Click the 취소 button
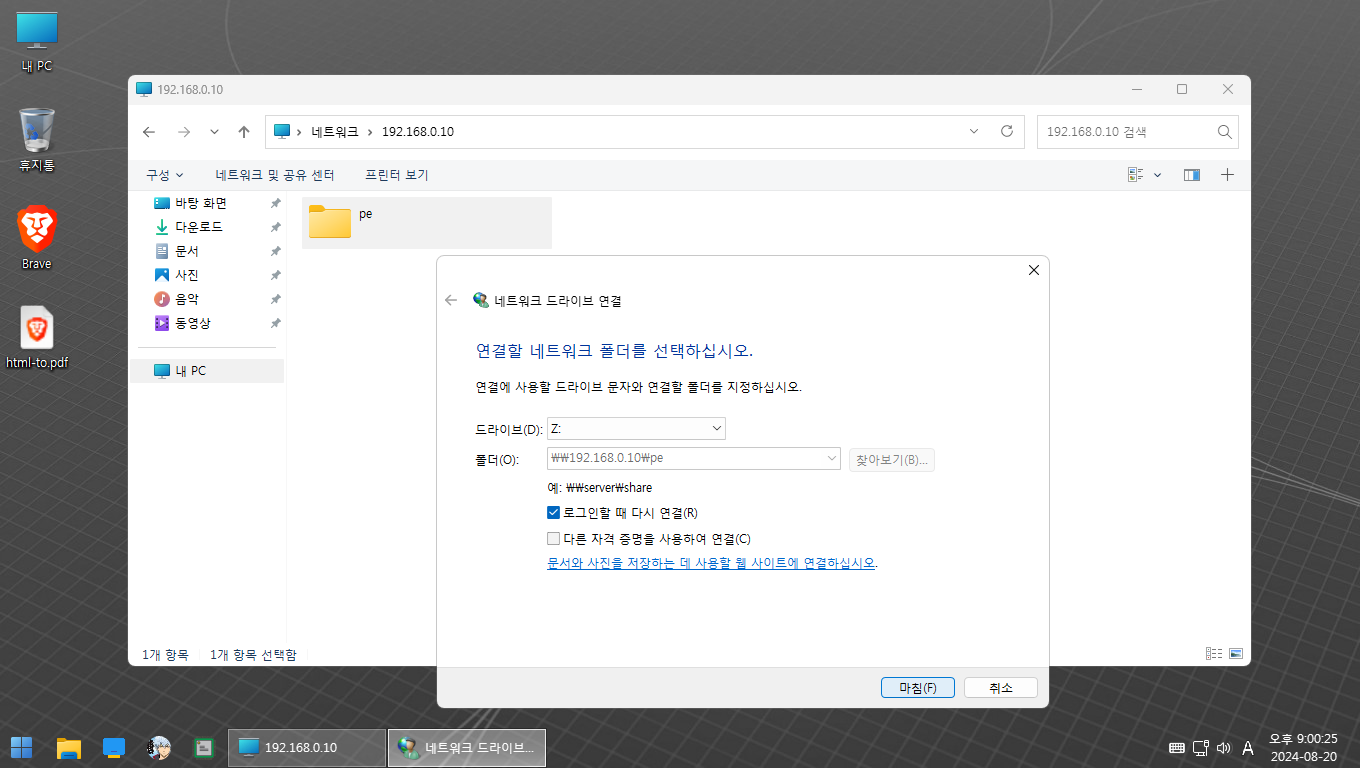This screenshot has width=1360, height=768. [x=1001, y=688]
